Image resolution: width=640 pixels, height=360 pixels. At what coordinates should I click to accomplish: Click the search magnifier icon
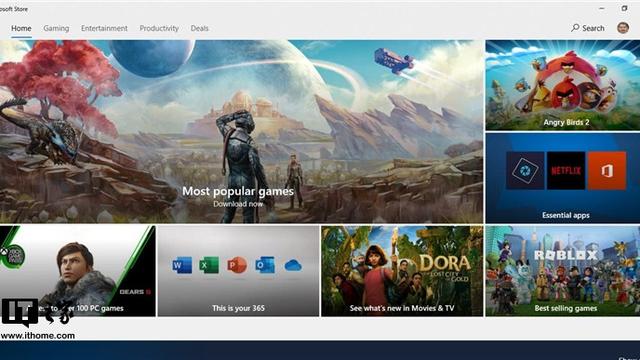click(x=575, y=28)
